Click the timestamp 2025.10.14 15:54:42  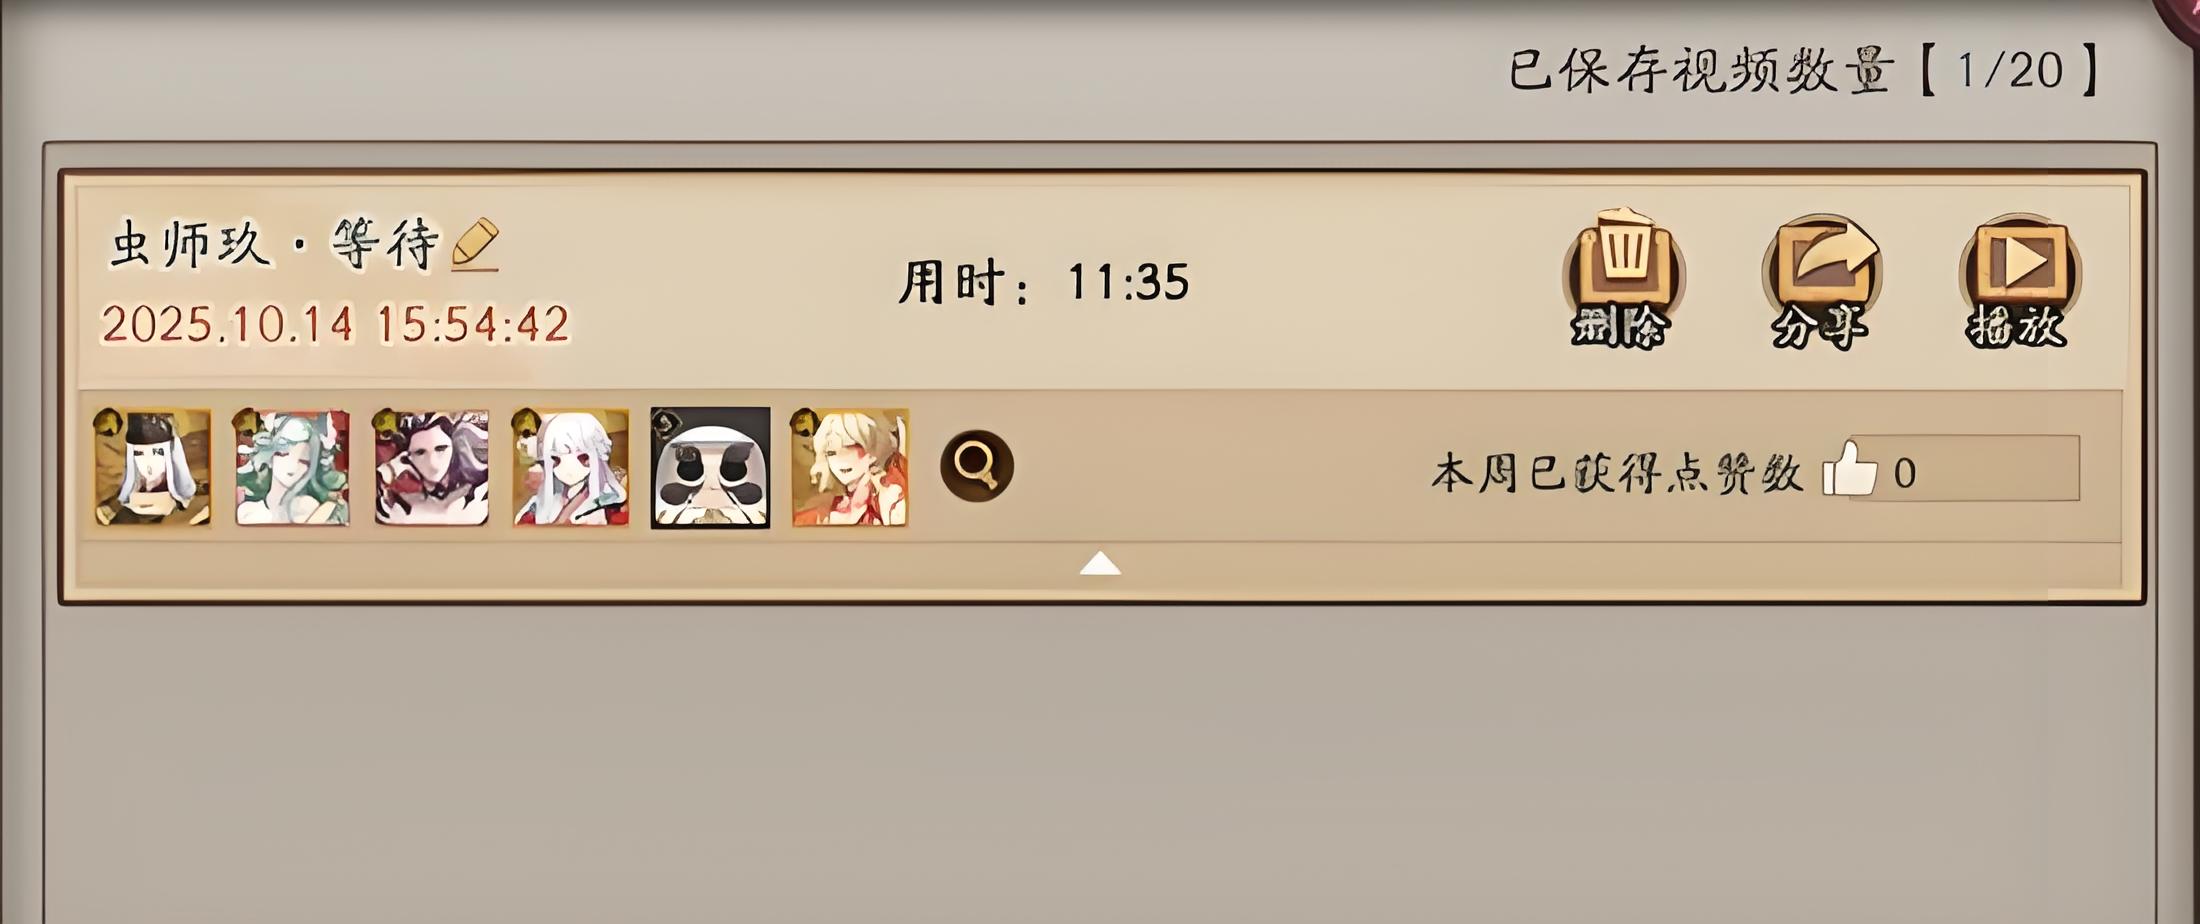tap(335, 325)
